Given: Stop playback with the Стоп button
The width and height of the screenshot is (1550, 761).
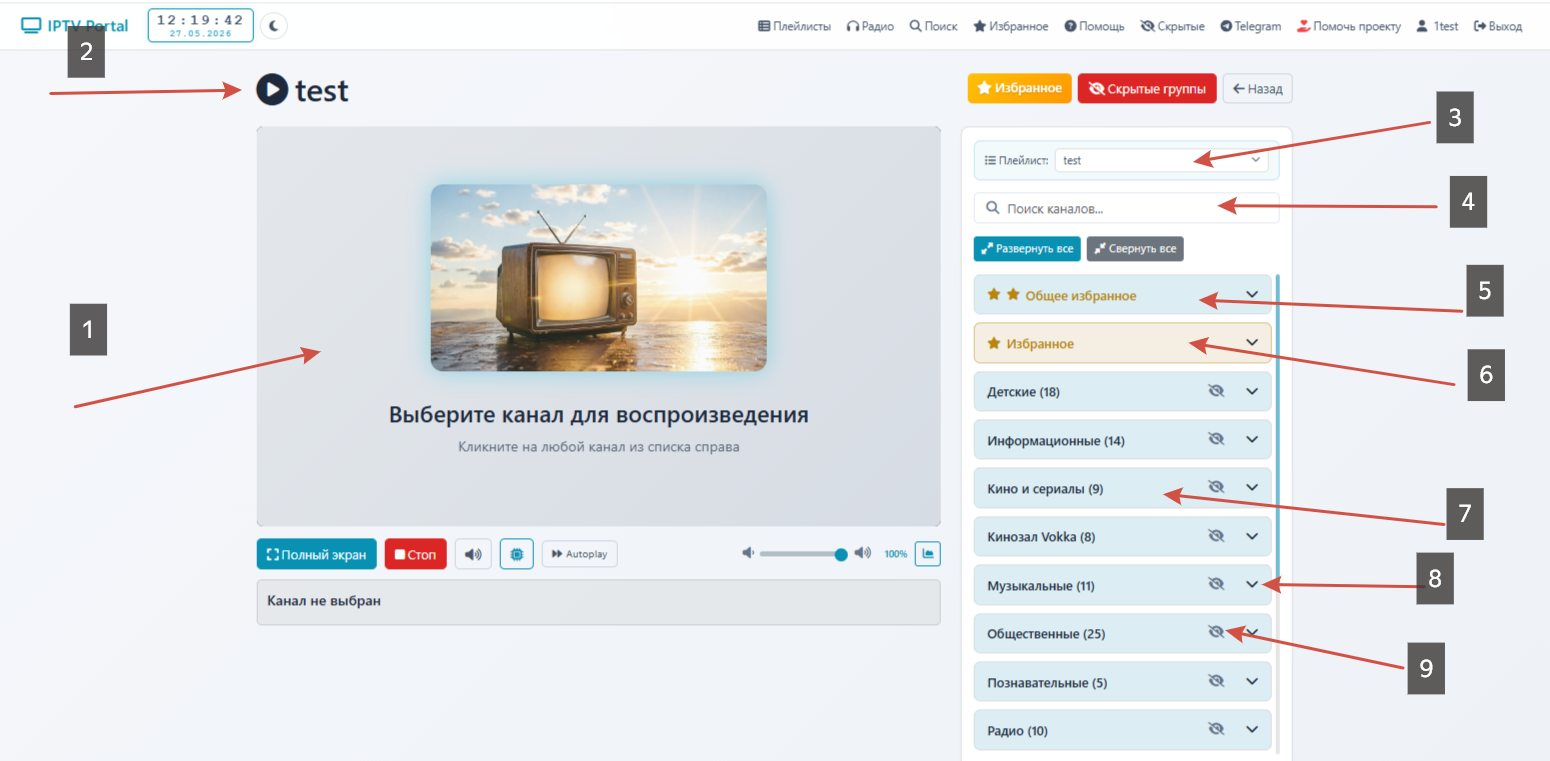Looking at the screenshot, I should [416, 554].
